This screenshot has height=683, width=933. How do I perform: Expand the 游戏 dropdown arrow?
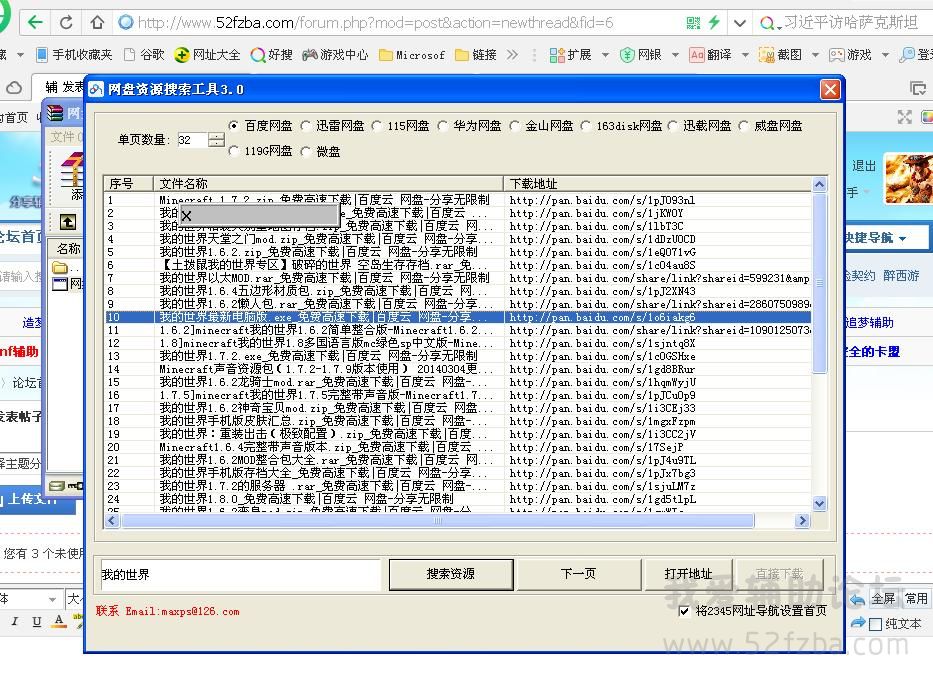click(885, 55)
